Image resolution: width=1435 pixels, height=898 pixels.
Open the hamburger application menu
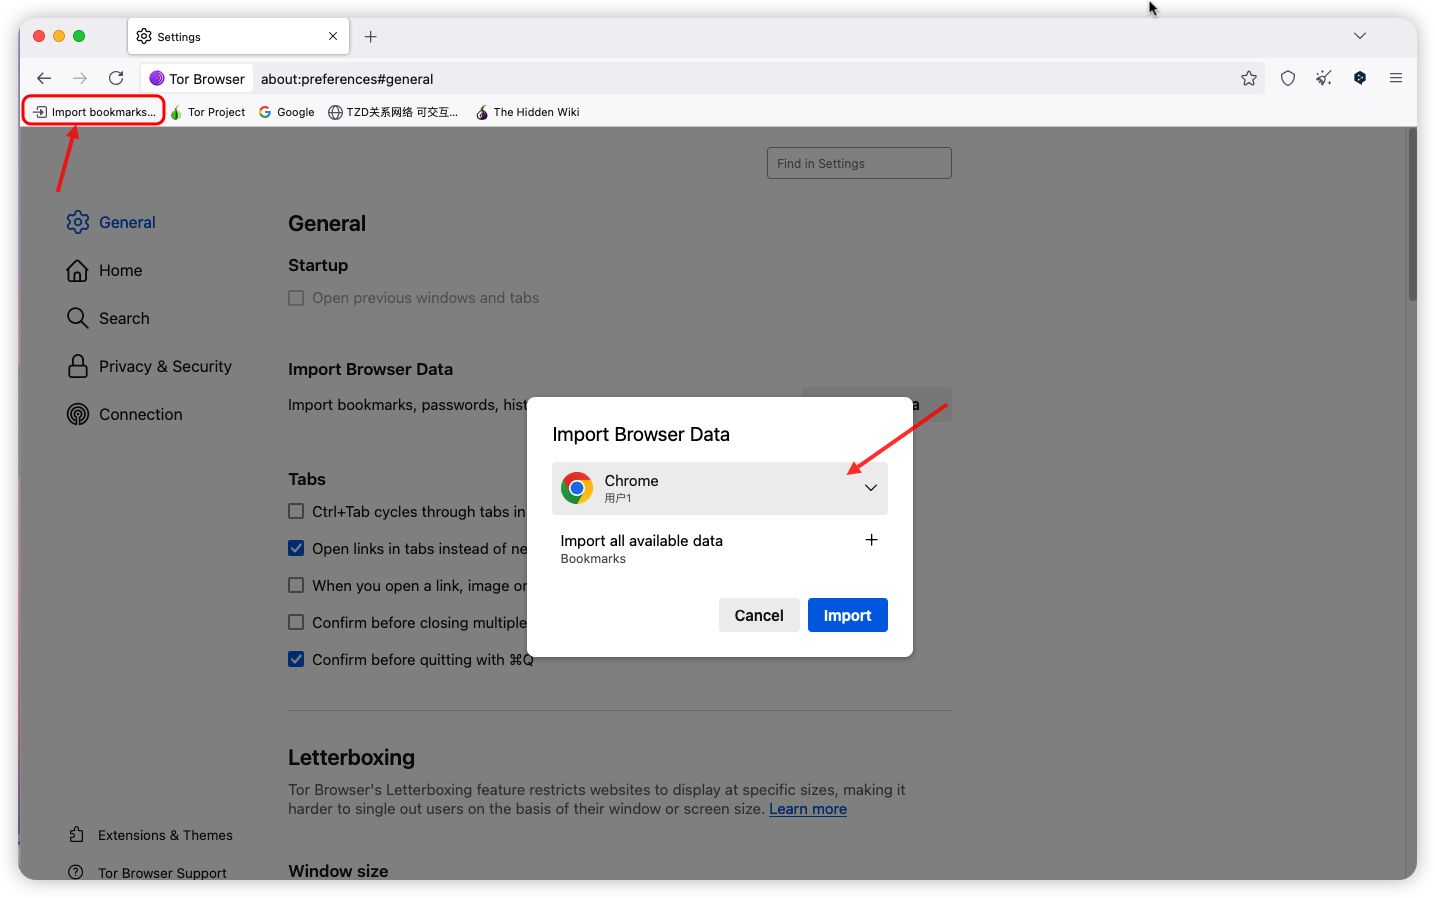pos(1396,78)
